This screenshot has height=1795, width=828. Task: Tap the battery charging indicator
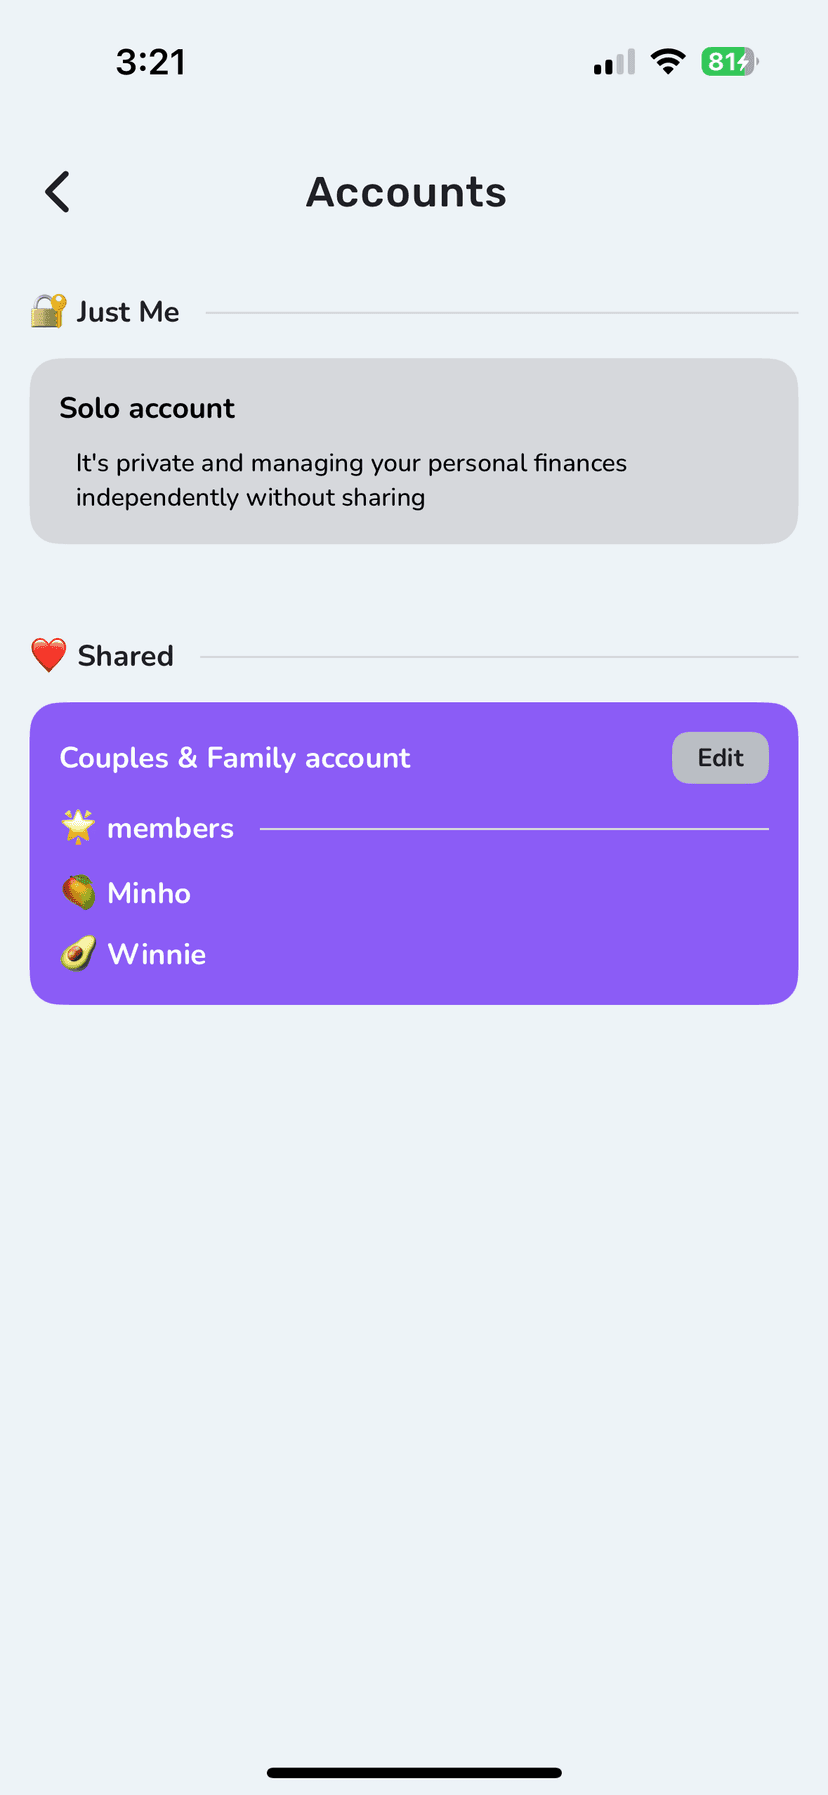[728, 61]
